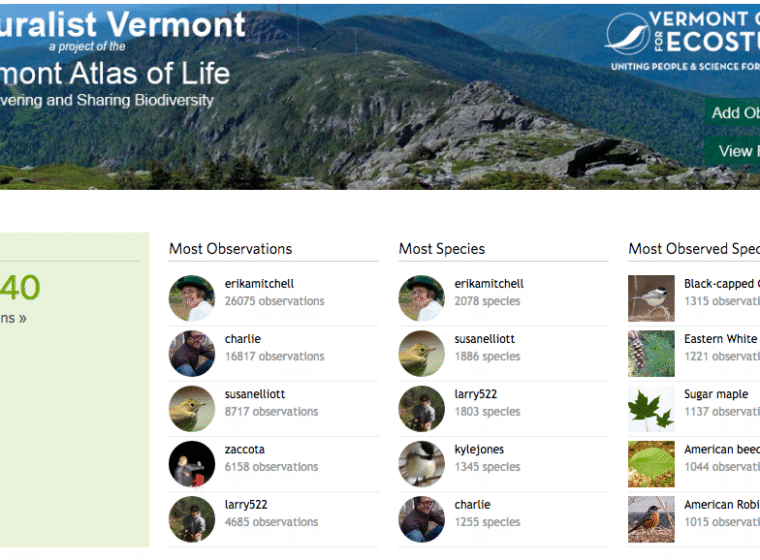Open kylejones's avatar under Most Species

click(422, 464)
